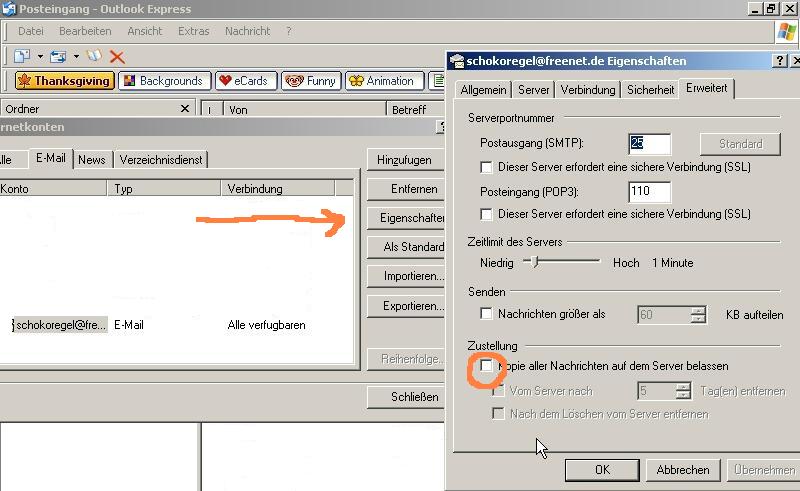Click the Konto column header

click(x=53, y=189)
